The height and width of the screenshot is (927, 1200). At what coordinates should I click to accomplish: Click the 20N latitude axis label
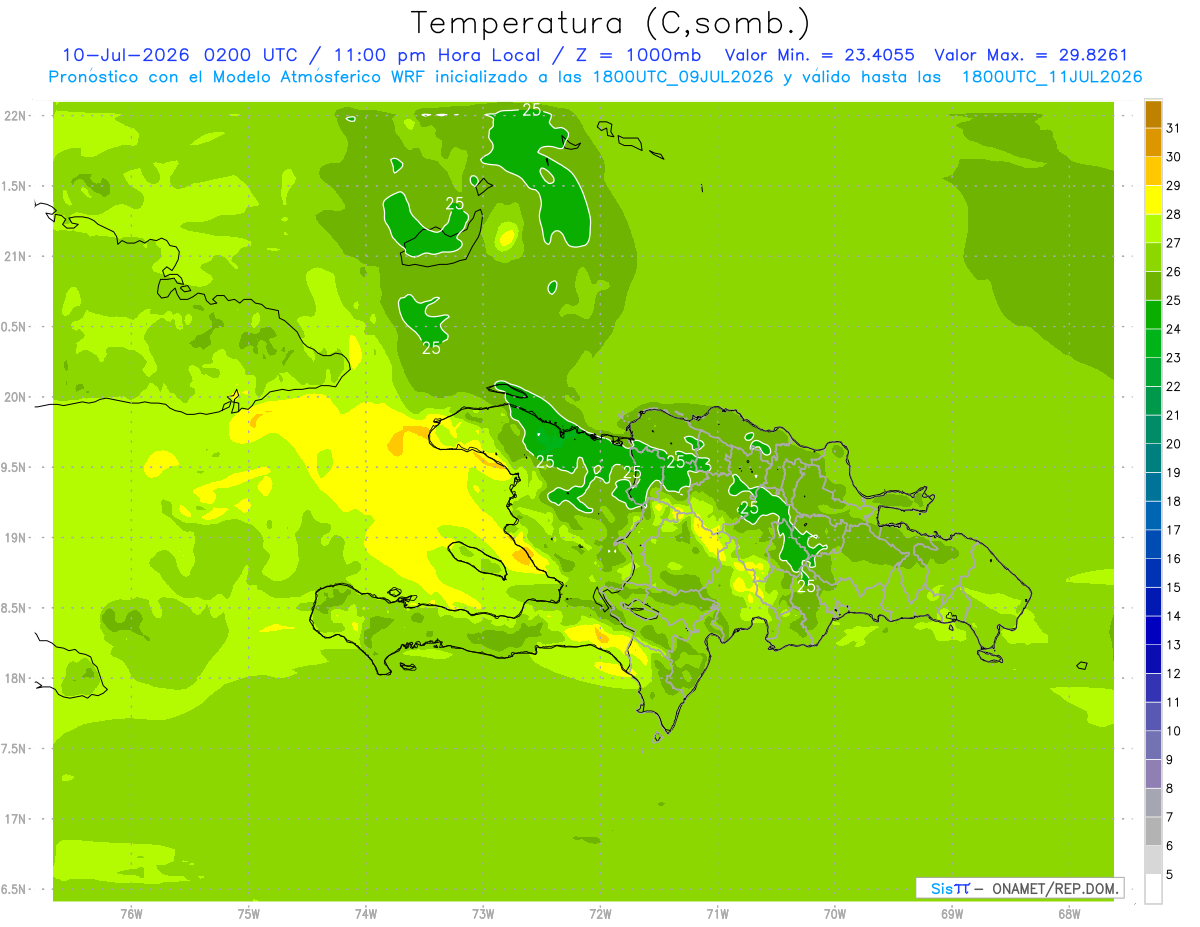tap(15, 397)
